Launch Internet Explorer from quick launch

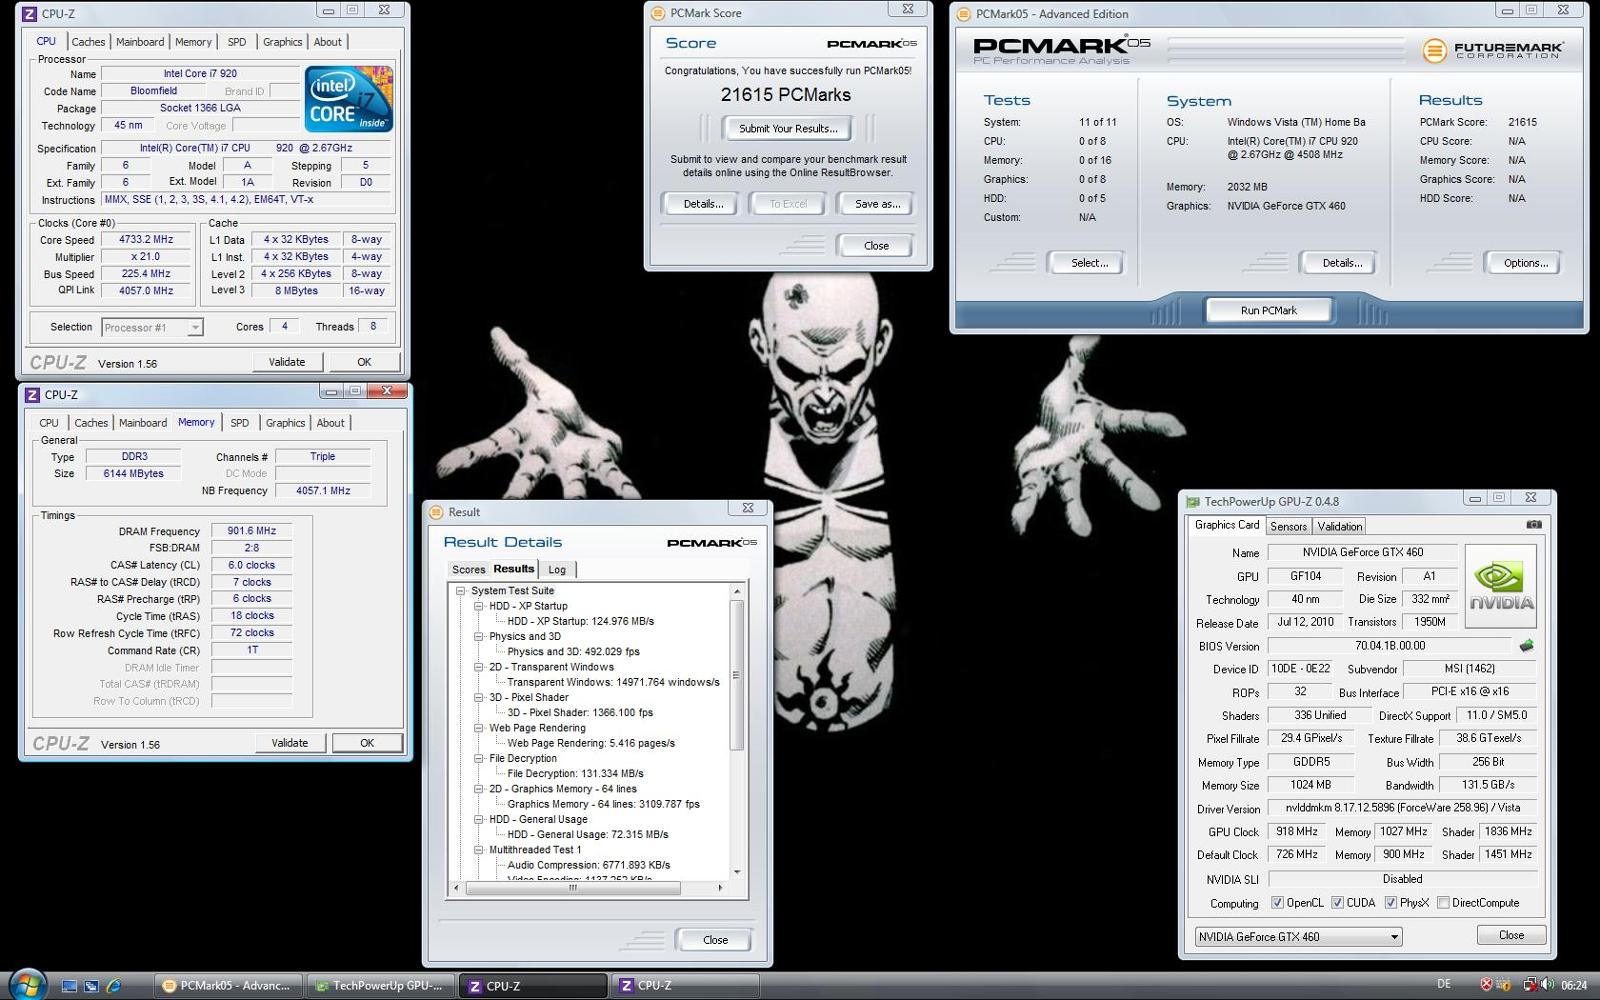point(113,986)
